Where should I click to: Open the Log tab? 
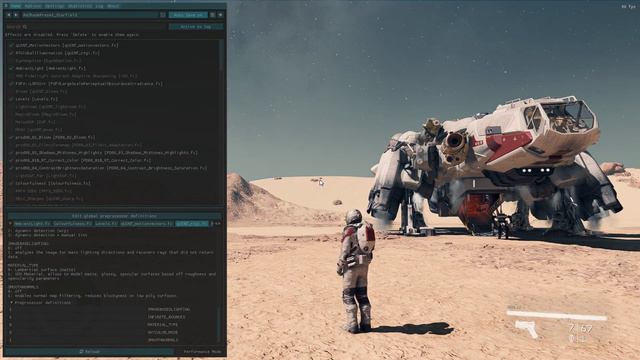[99, 7]
